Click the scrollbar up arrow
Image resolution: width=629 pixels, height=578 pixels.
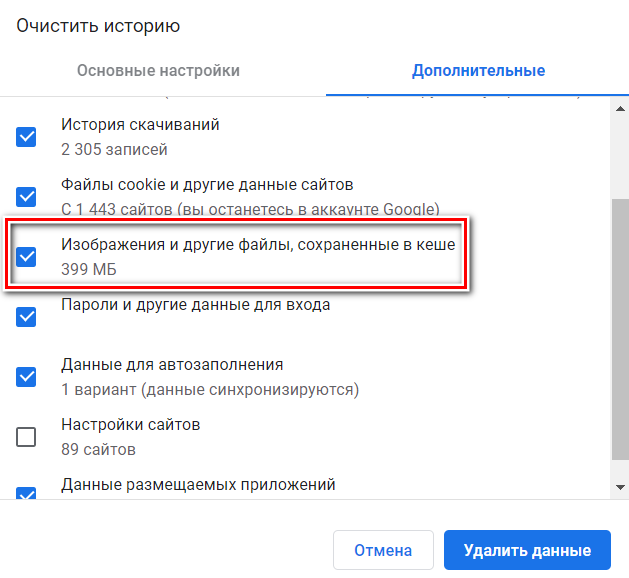620,109
